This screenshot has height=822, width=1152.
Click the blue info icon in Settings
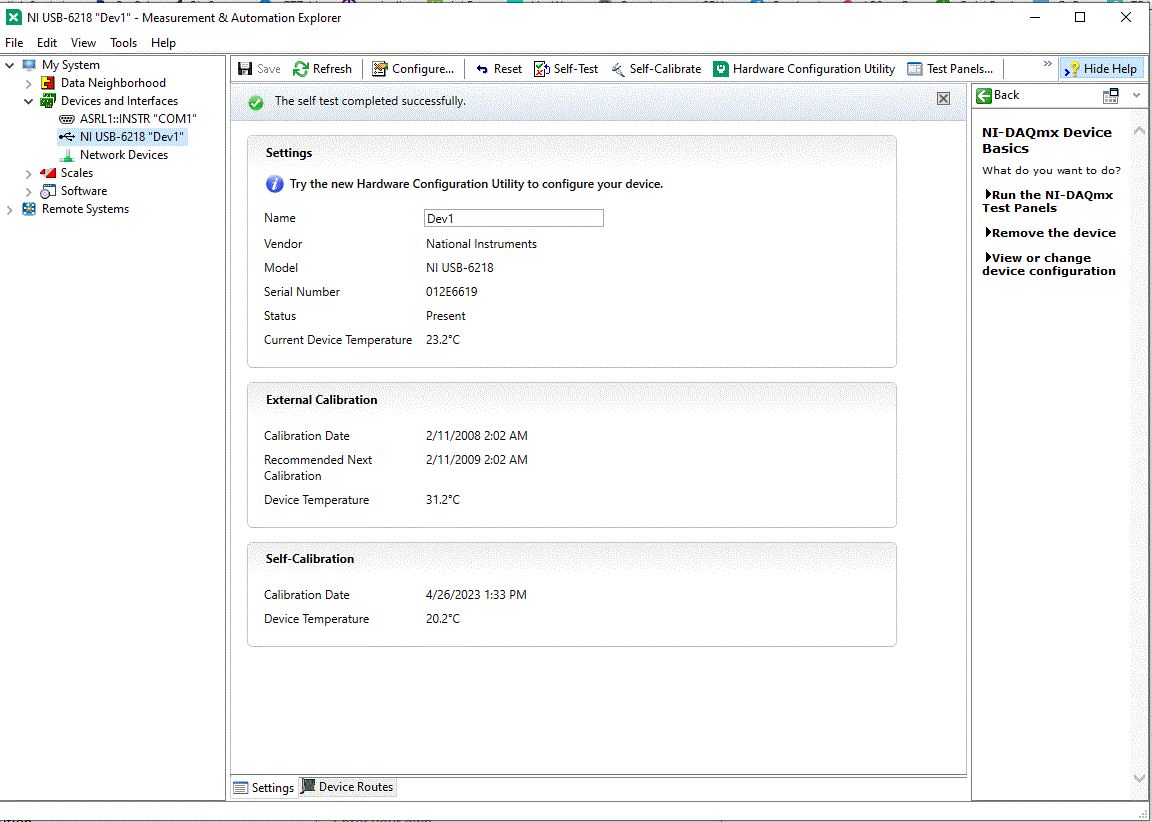click(274, 184)
